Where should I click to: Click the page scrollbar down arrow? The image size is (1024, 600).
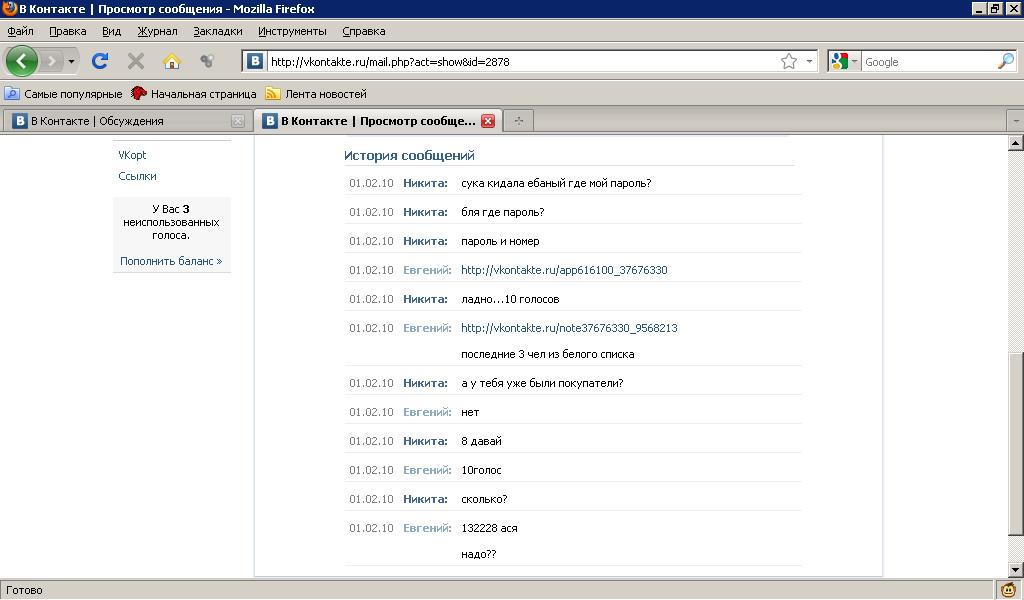(x=1016, y=570)
